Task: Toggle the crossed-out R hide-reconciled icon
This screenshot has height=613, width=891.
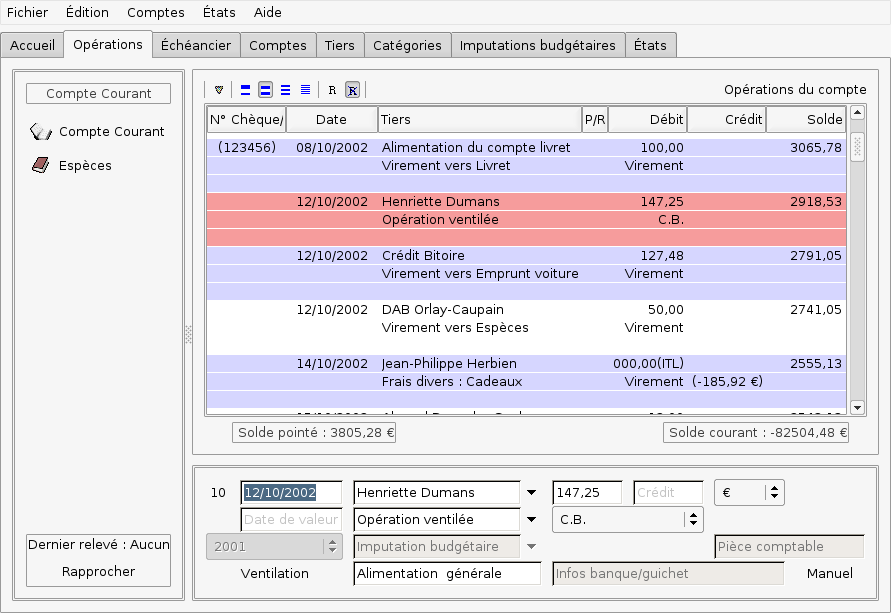Action: coord(352,90)
